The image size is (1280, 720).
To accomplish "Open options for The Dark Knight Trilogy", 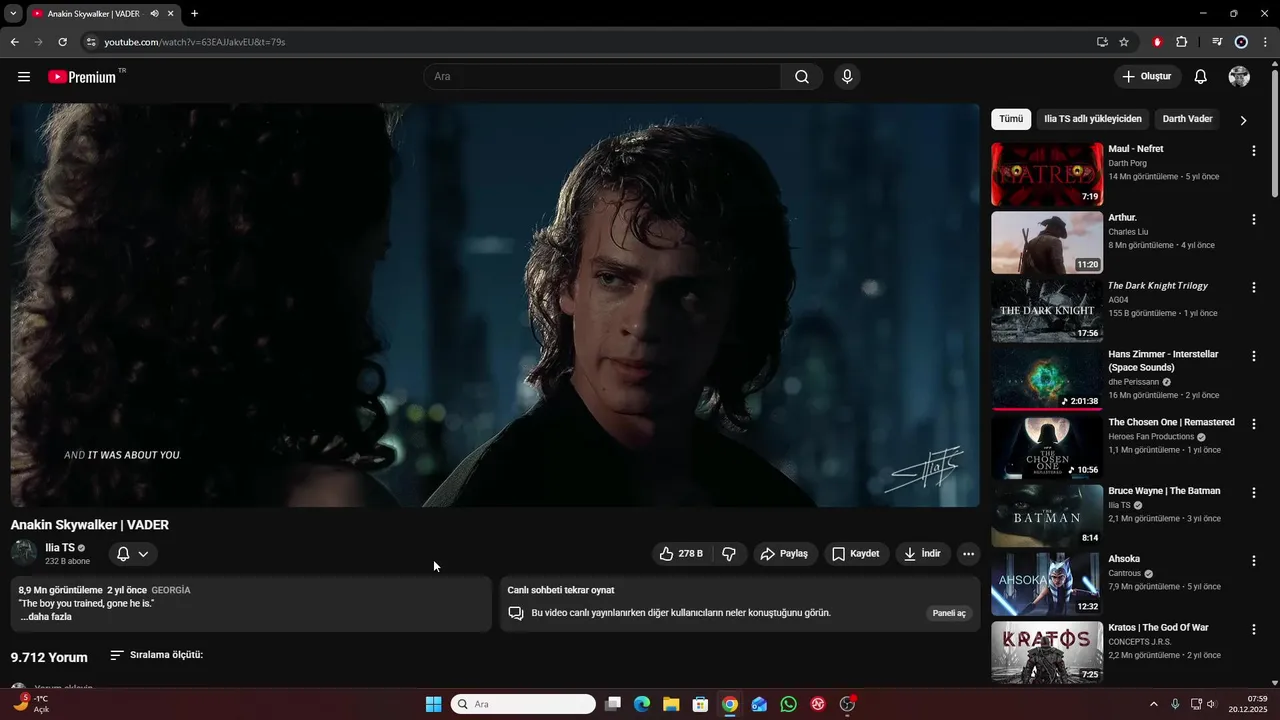I will pyautogui.click(x=1254, y=287).
